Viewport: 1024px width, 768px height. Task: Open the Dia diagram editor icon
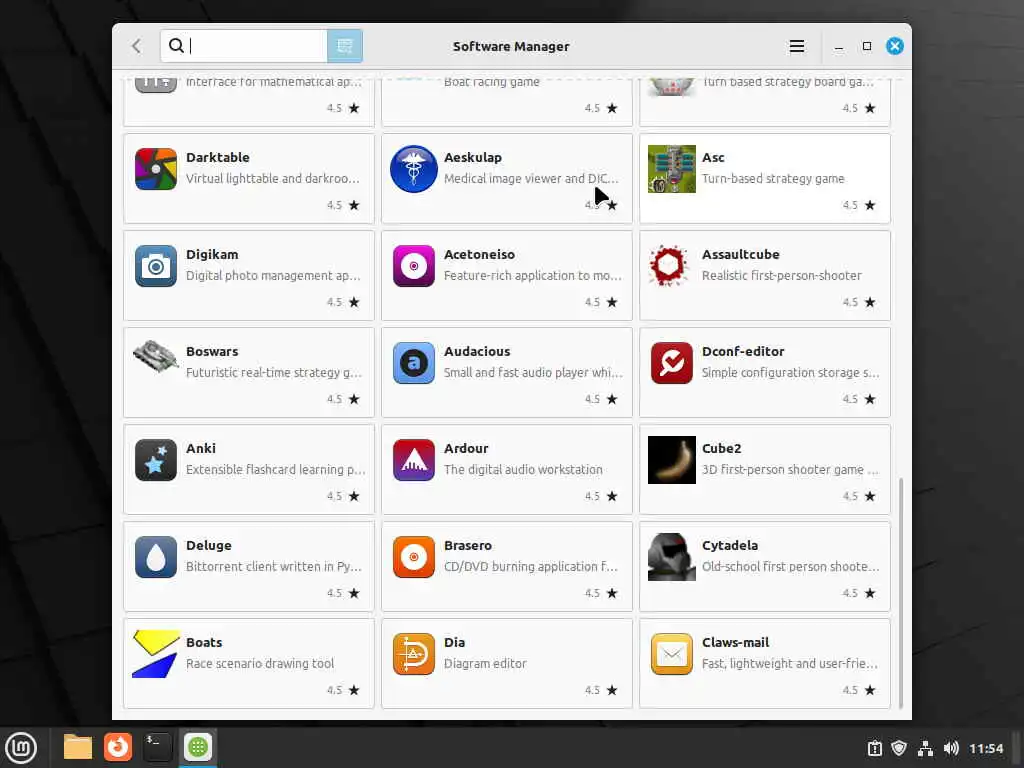pos(413,654)
